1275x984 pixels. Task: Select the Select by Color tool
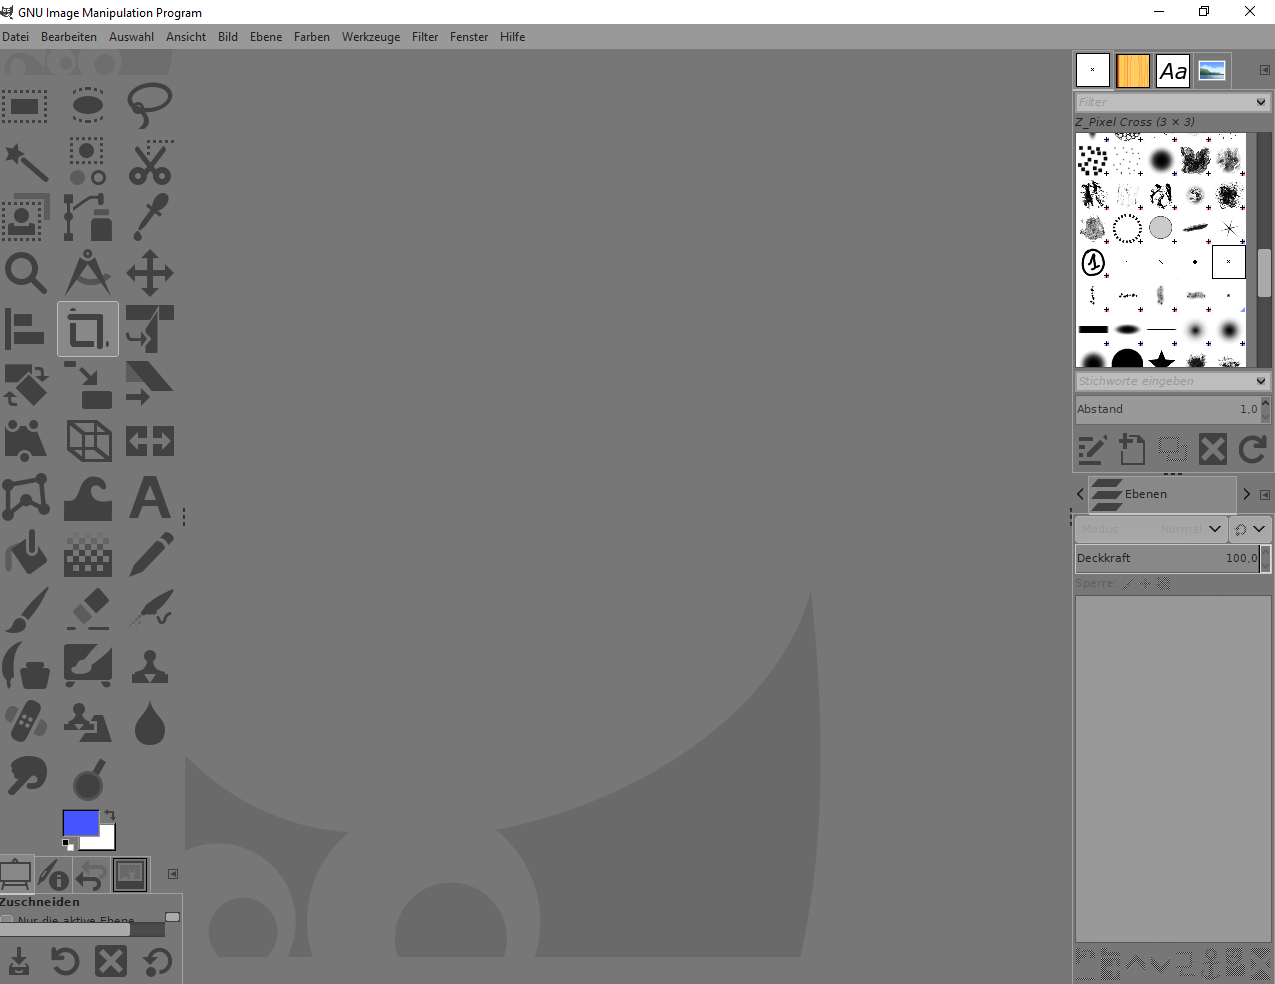click(88, 162)
